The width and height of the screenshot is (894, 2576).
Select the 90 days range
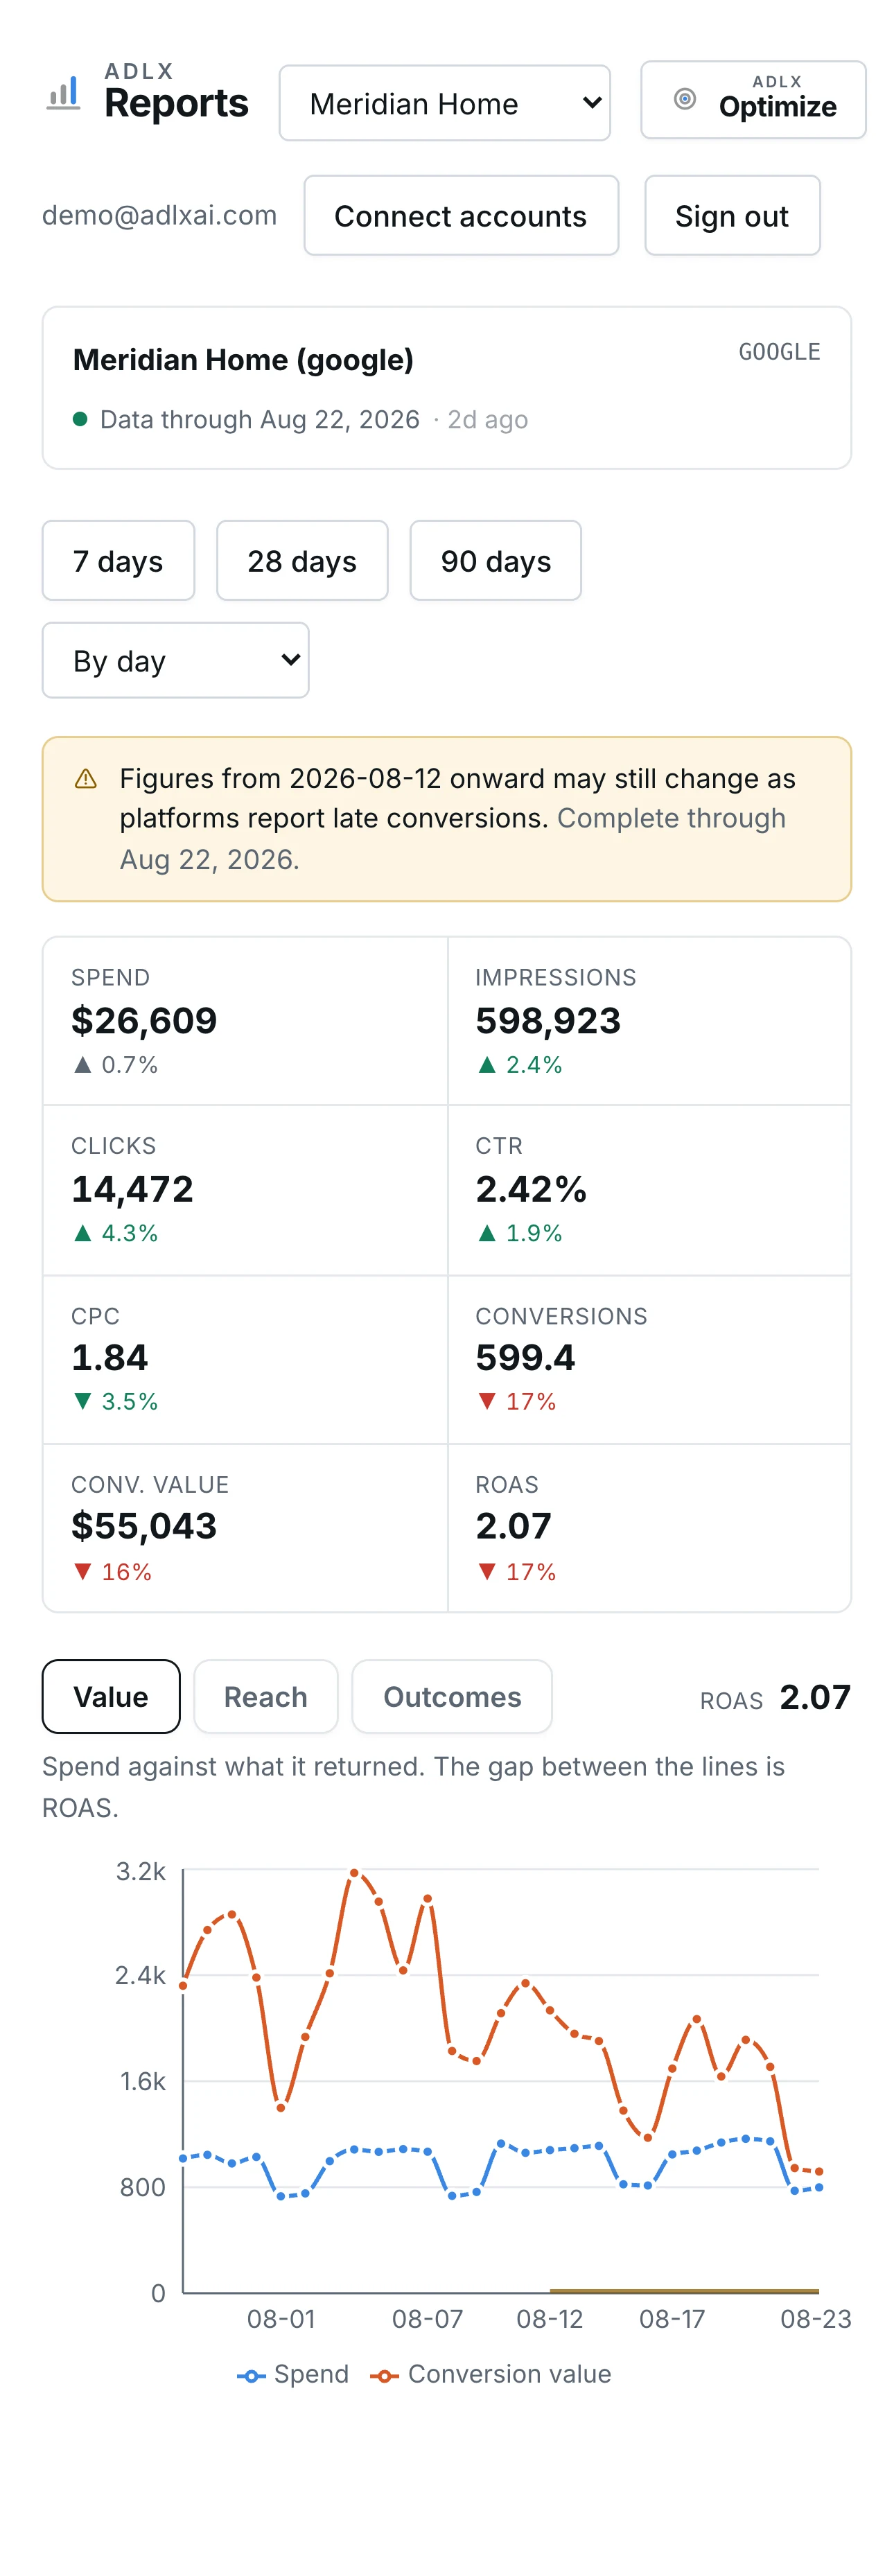(496, 560)
